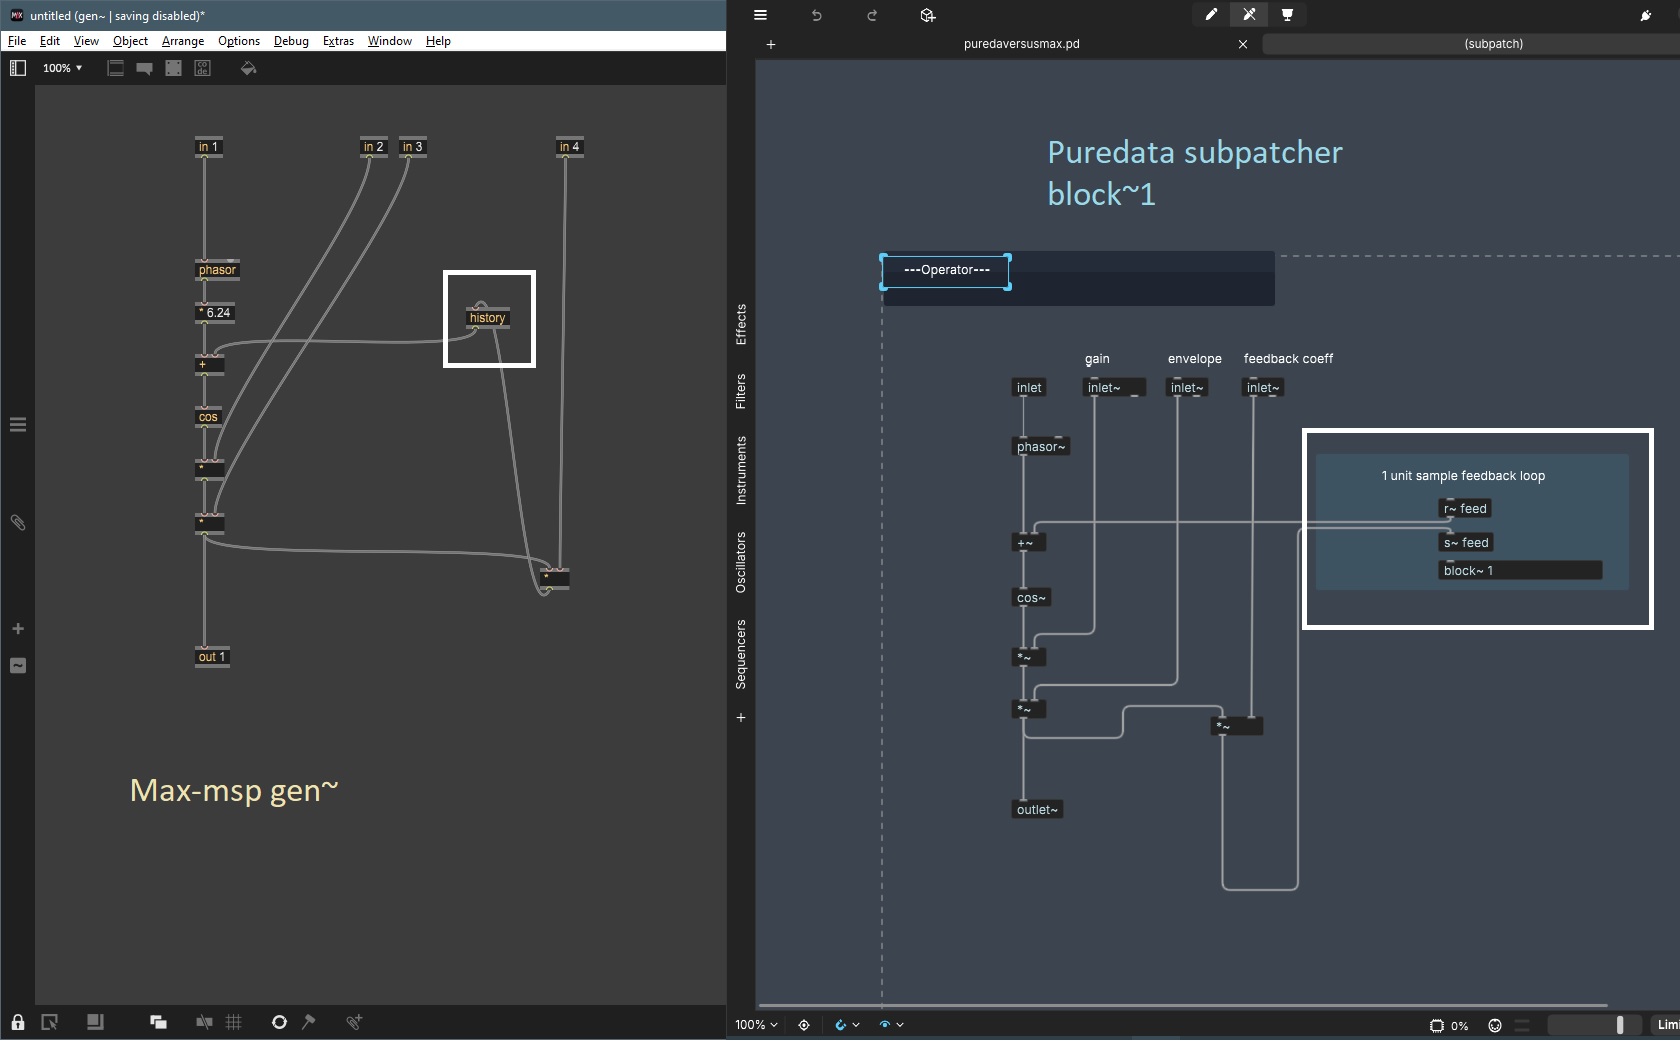Open the Instruments category in plugdata sidebar

coord(741,470)
